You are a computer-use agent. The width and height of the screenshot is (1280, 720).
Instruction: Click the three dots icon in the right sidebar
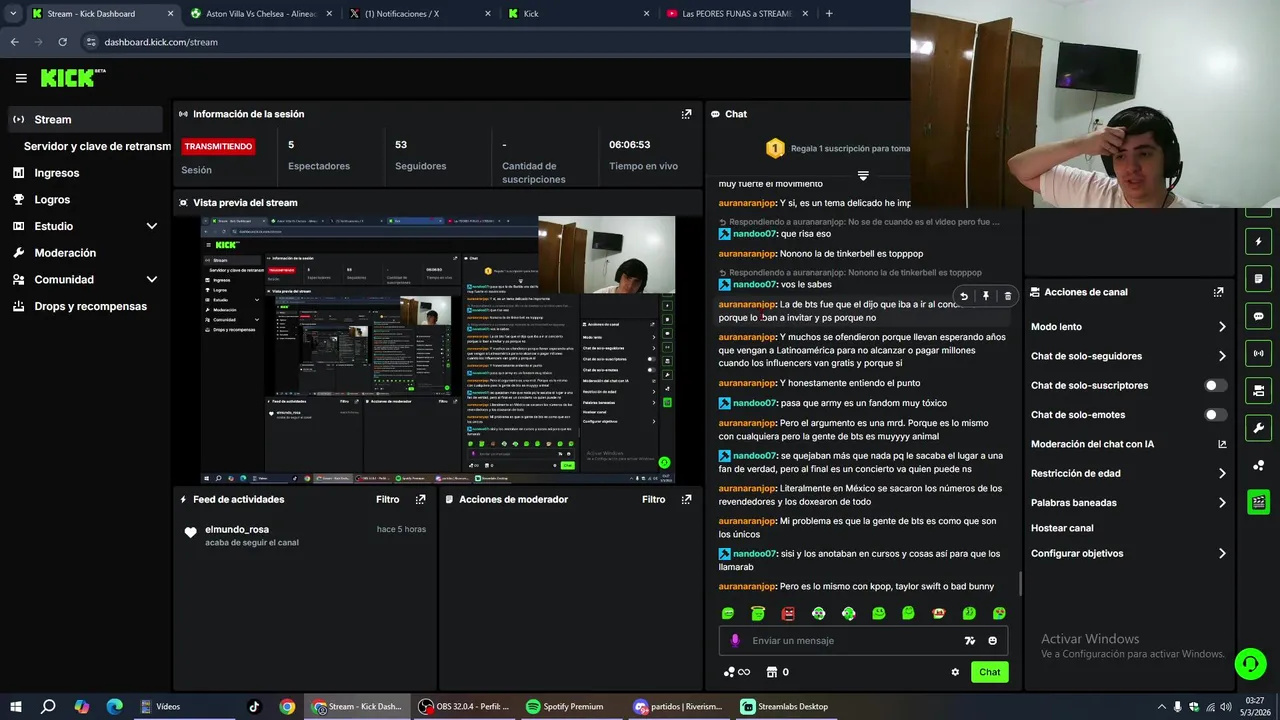[1258, 465]
